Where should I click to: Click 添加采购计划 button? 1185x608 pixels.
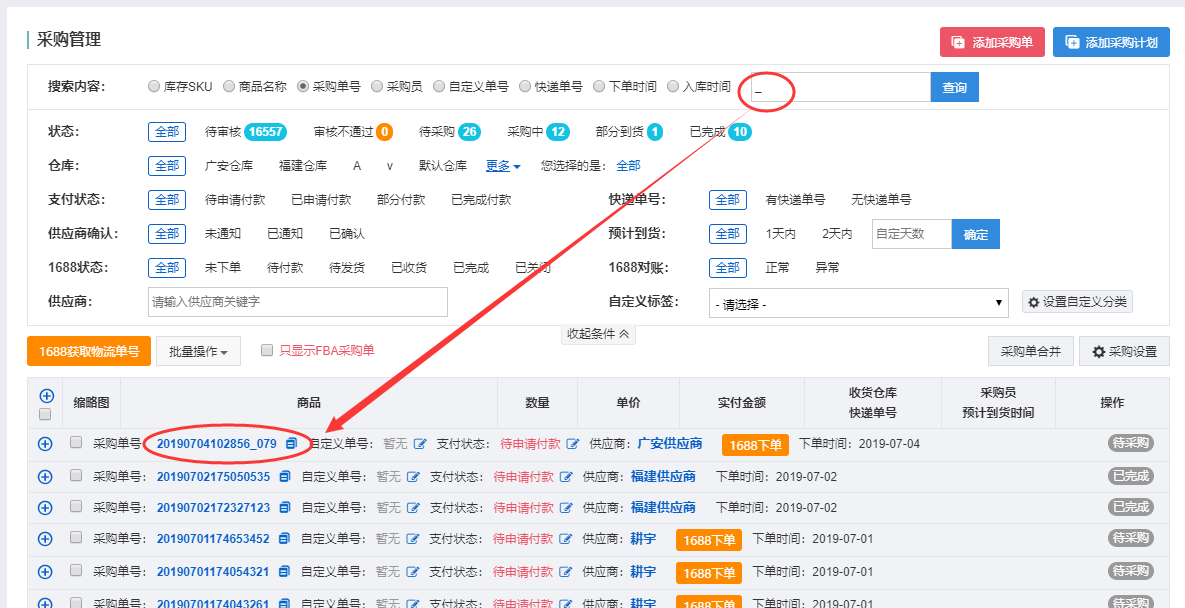tap(1111, 42)
